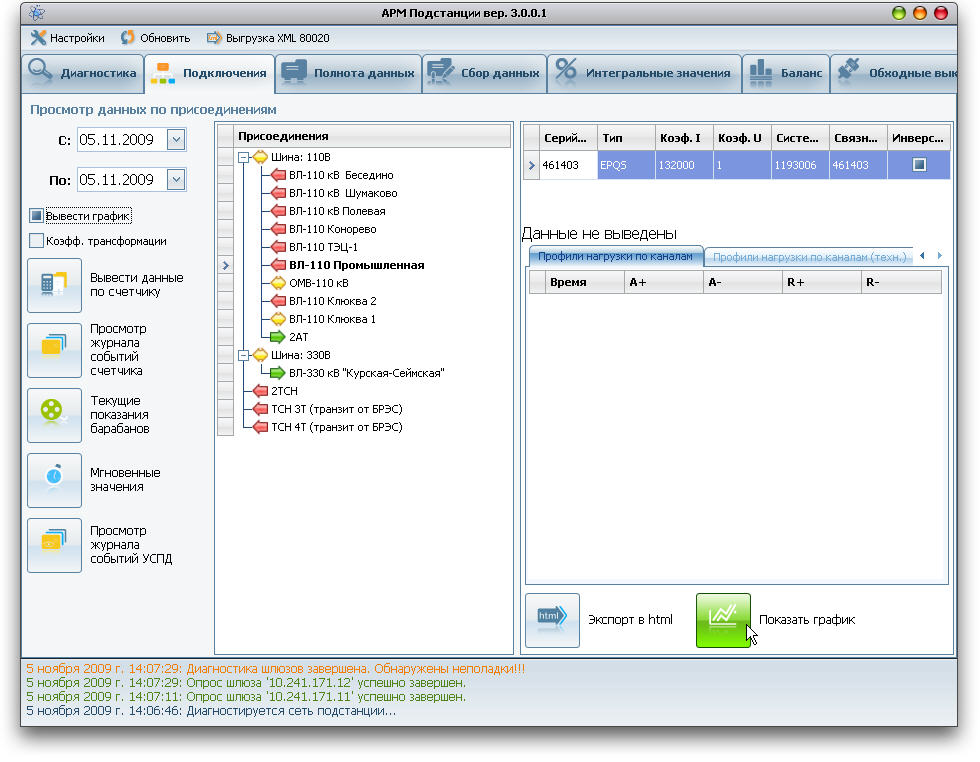Click the red arrow icon of ВЛ-110 кВ Беседино
The height and width of the screenshot is (762, 980).
(x=278, y=175)
